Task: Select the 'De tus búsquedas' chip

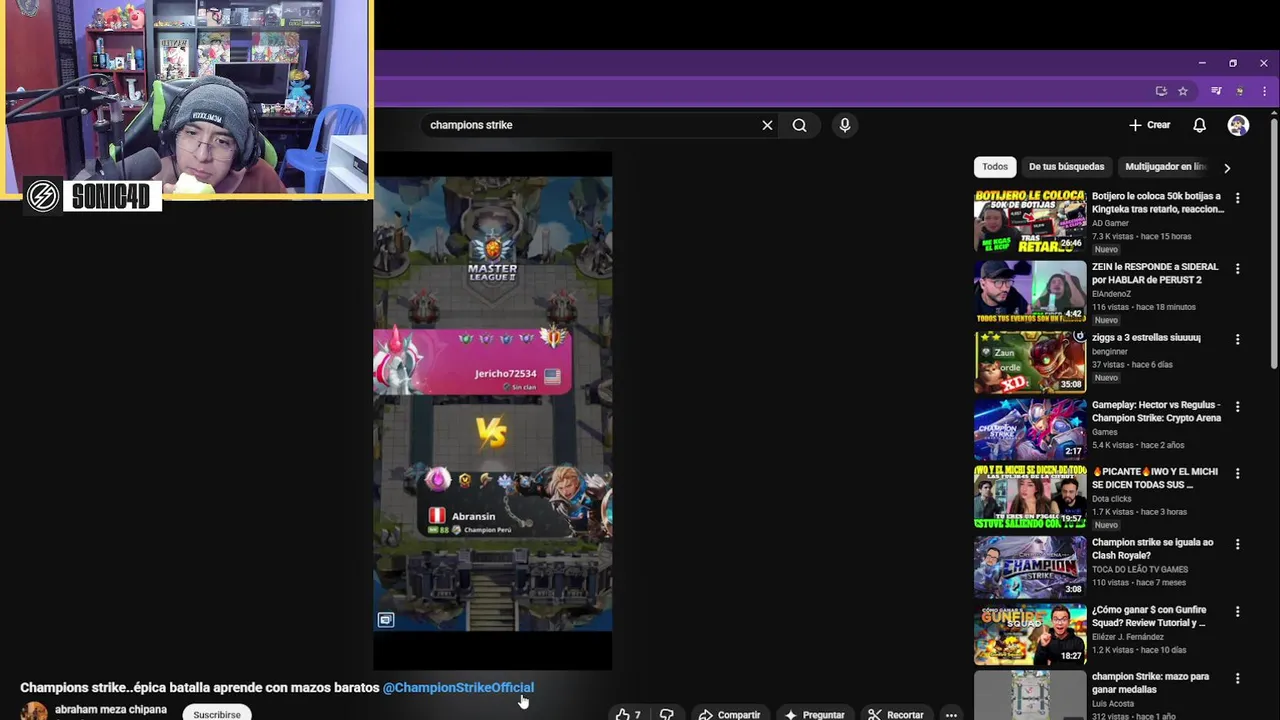Action: tap(1066, 167)
